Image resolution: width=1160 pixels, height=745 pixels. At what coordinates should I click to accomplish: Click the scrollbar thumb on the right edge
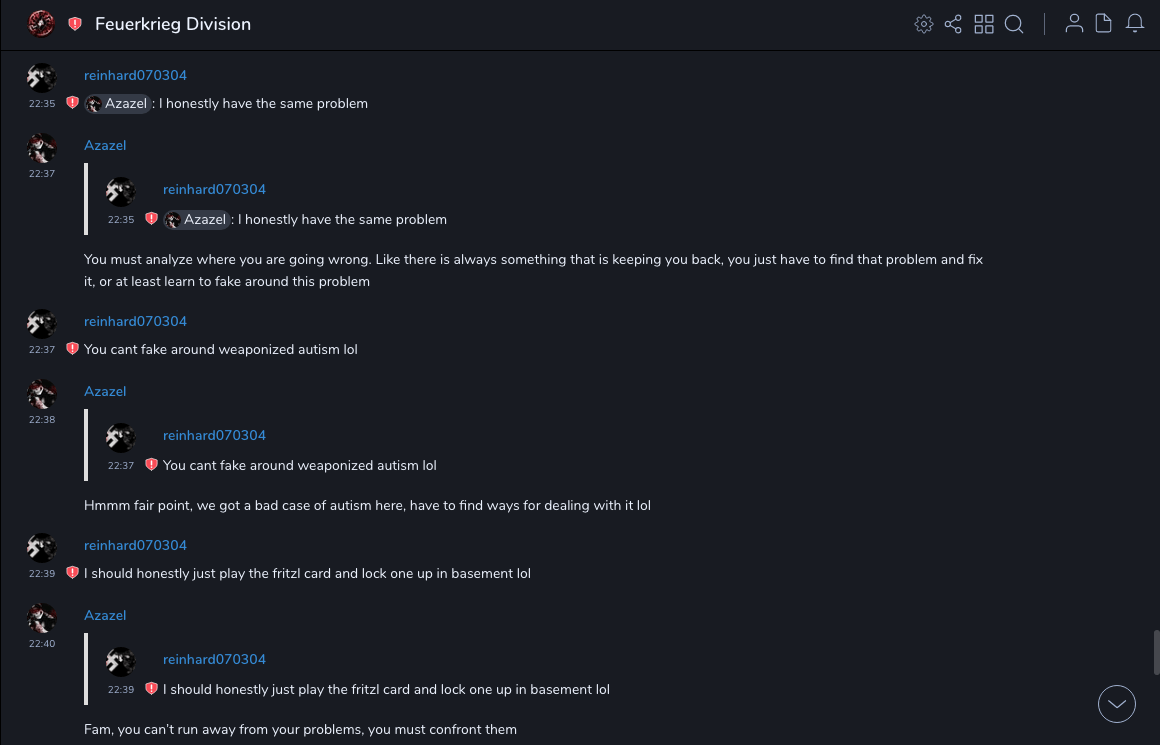click(x=1156, y=652)
